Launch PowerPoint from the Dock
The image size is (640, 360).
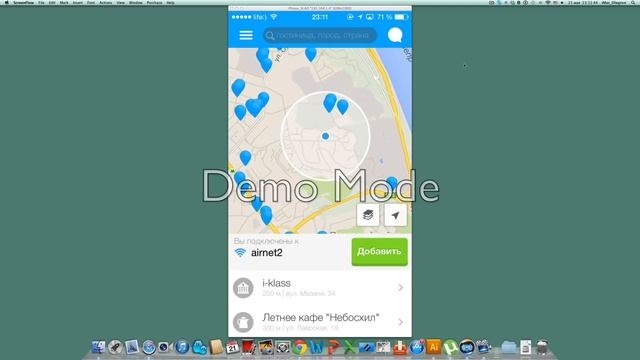point(333,347)
